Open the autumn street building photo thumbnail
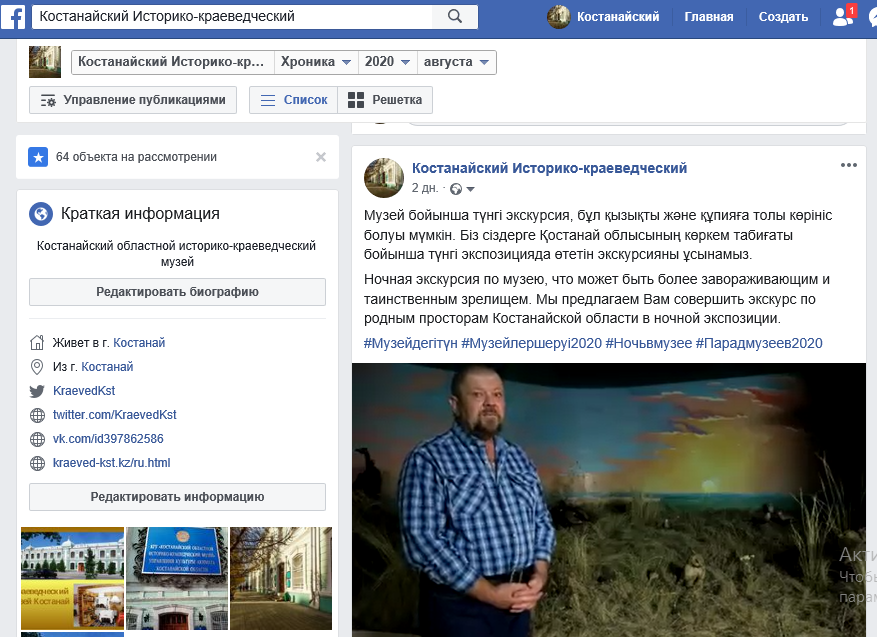The height and width of the screenshot is (637, 877). pyautogui.click(x=281, y=578)
